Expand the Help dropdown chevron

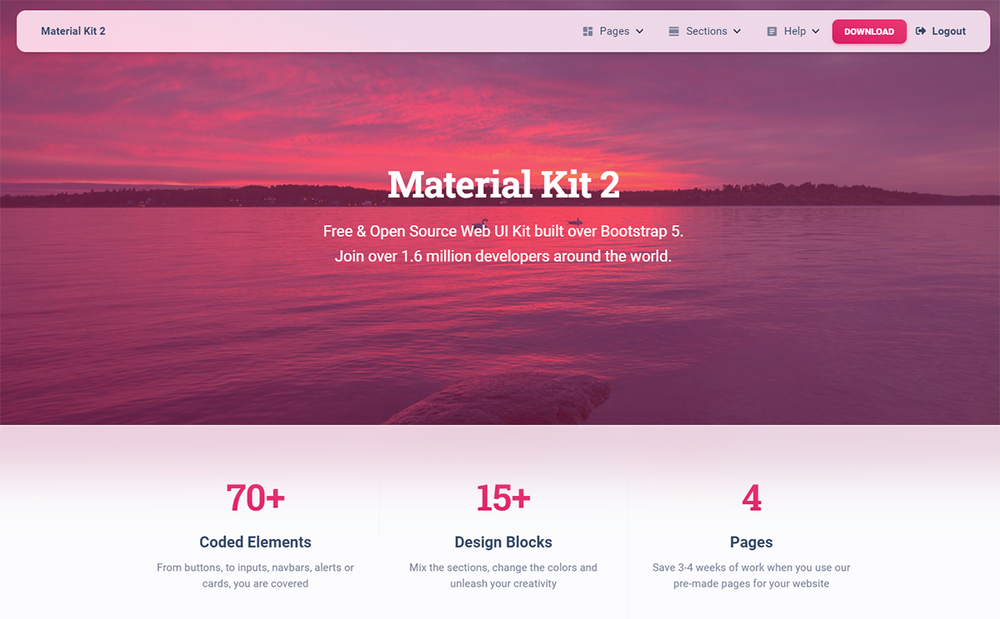(815, 31)
